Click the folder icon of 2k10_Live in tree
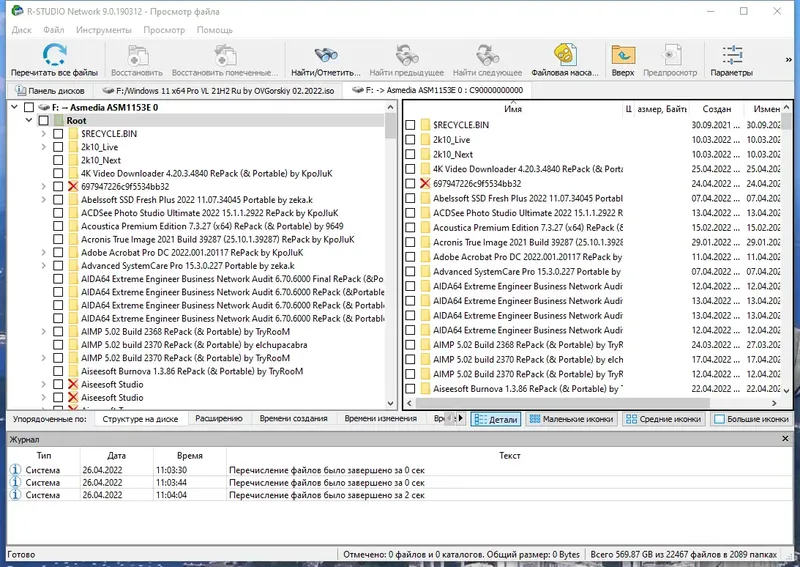Screen dimensions: 800x567 73,147
